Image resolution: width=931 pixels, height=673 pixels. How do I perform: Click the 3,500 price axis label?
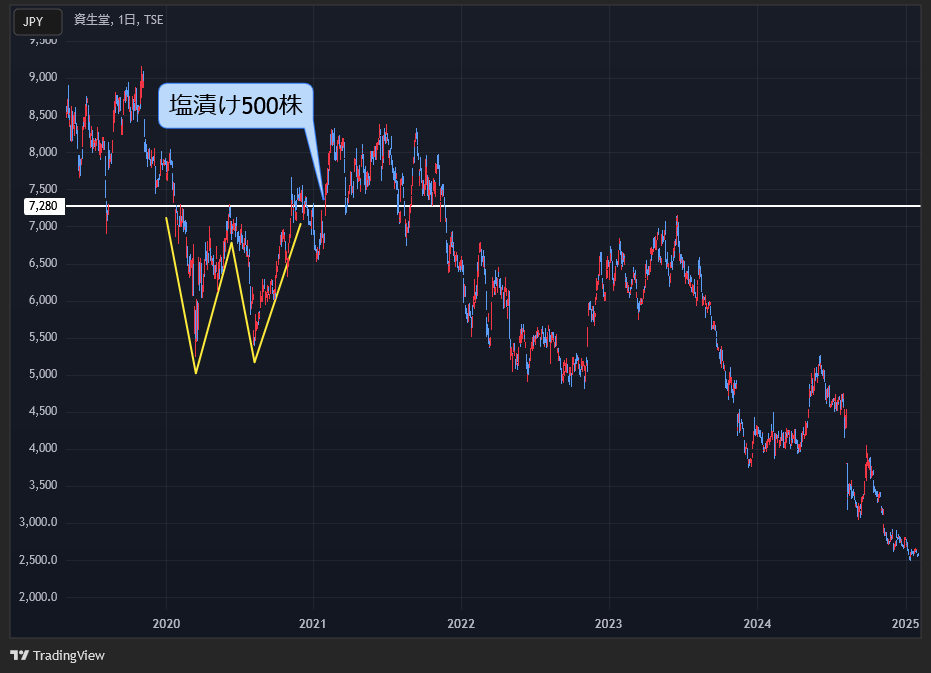[43, 485]
